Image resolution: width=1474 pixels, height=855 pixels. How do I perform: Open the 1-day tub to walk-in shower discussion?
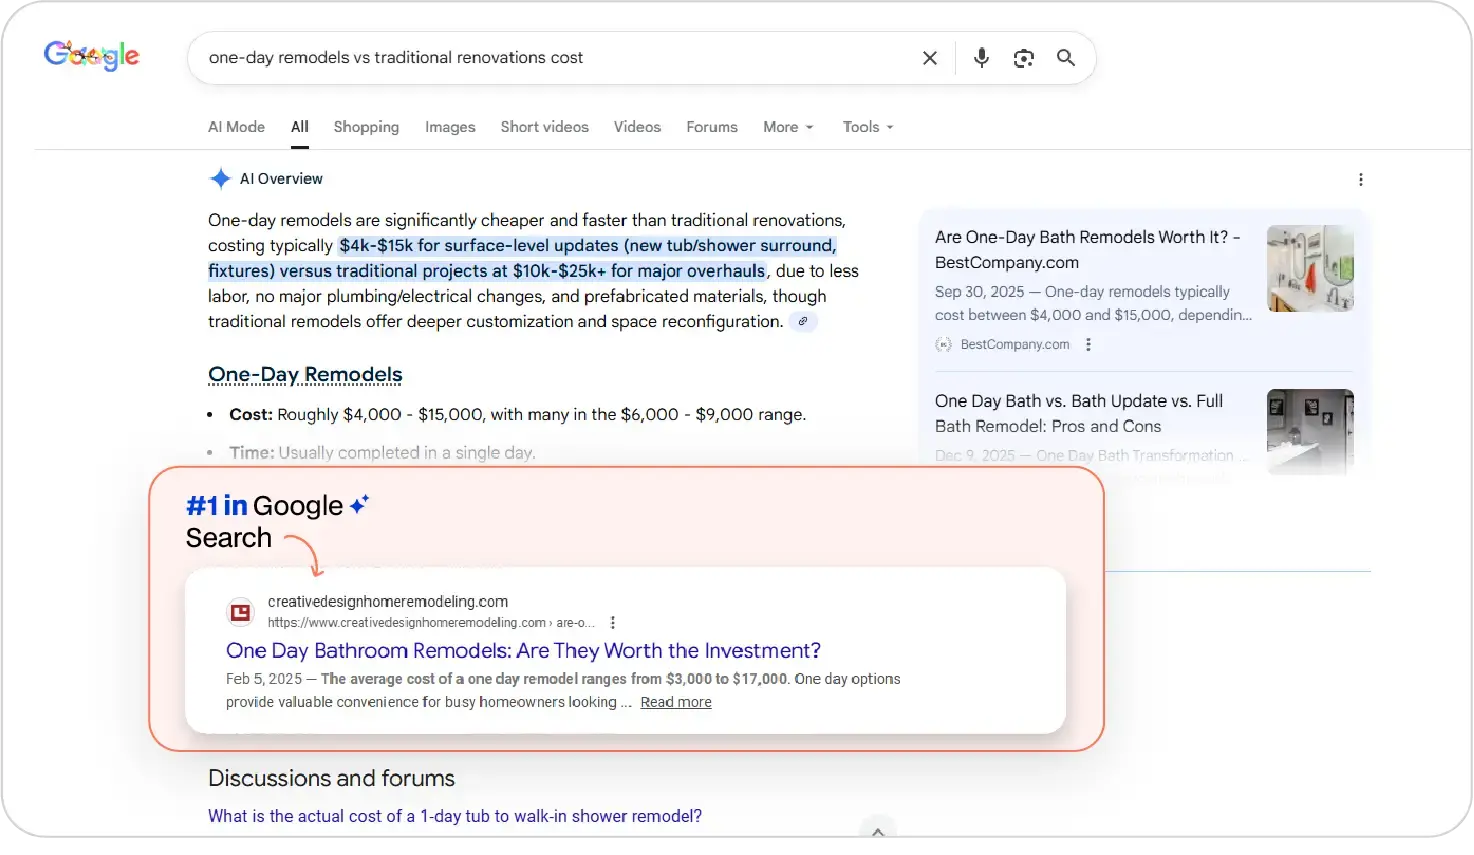click(x=455, y=816)
